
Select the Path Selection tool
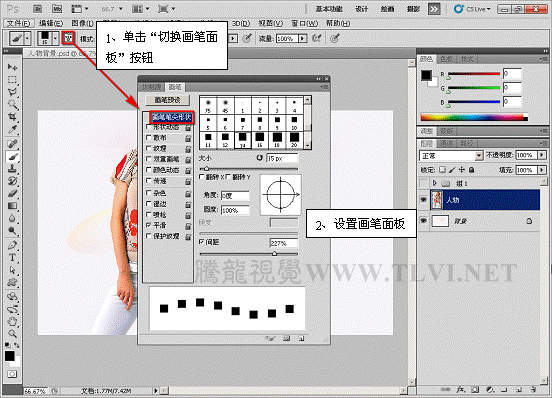(12, 270)
